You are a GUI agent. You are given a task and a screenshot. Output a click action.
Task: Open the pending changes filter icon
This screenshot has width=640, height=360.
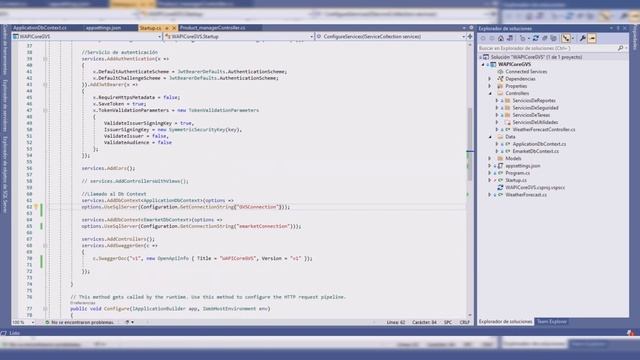click(522, 38)
